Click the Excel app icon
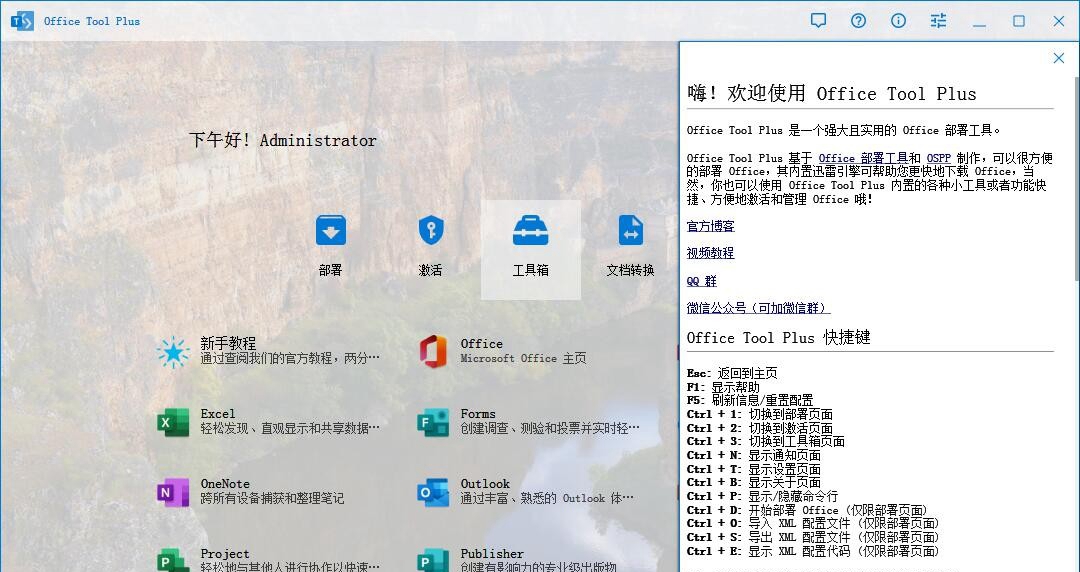This screenshot has height=572, width=1080. (173, 422)
